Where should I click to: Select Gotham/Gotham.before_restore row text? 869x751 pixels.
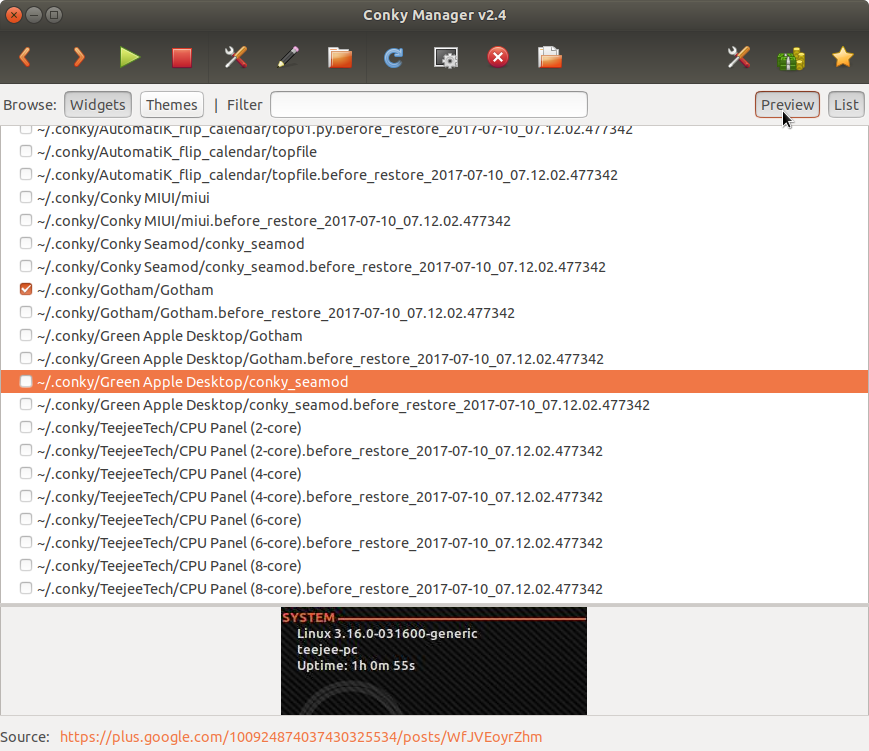276,313
